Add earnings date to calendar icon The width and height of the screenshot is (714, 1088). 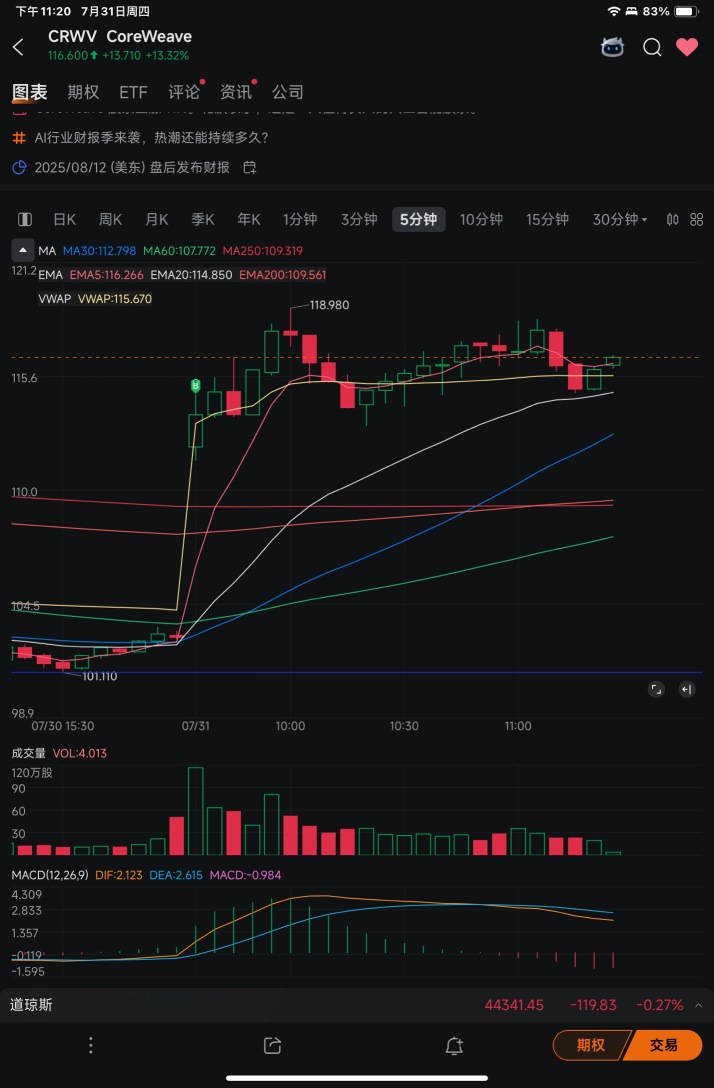(x=250, y=167)
